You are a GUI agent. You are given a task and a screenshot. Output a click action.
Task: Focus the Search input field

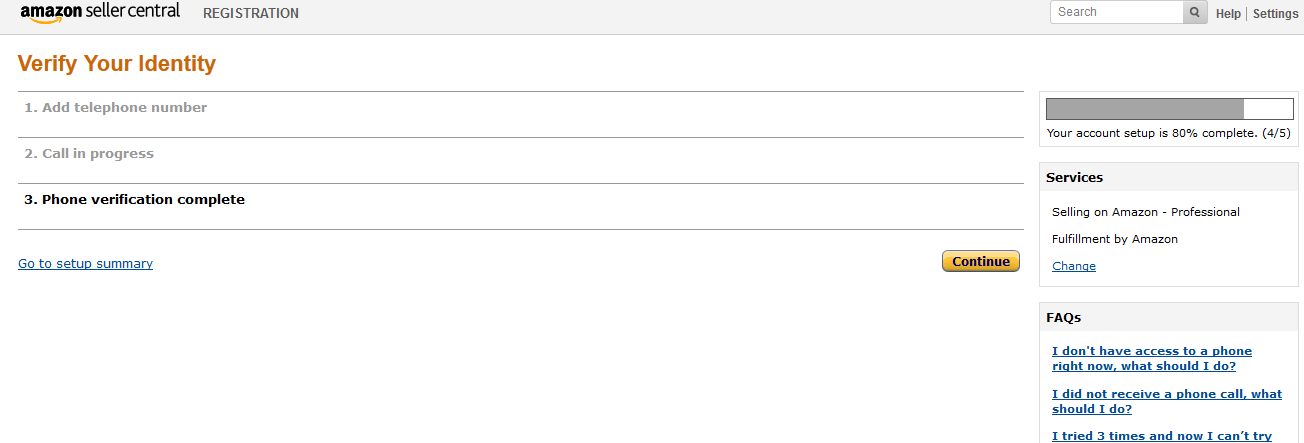(x=1117, y=12)
